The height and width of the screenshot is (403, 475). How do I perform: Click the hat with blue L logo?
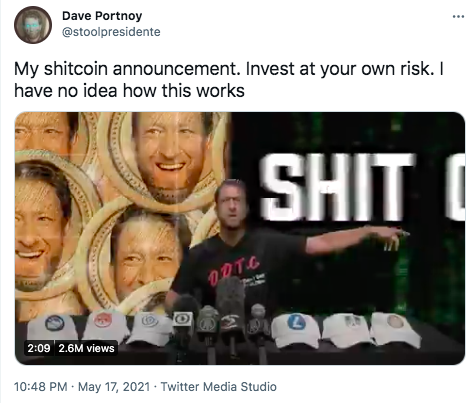tap(296, 329)
